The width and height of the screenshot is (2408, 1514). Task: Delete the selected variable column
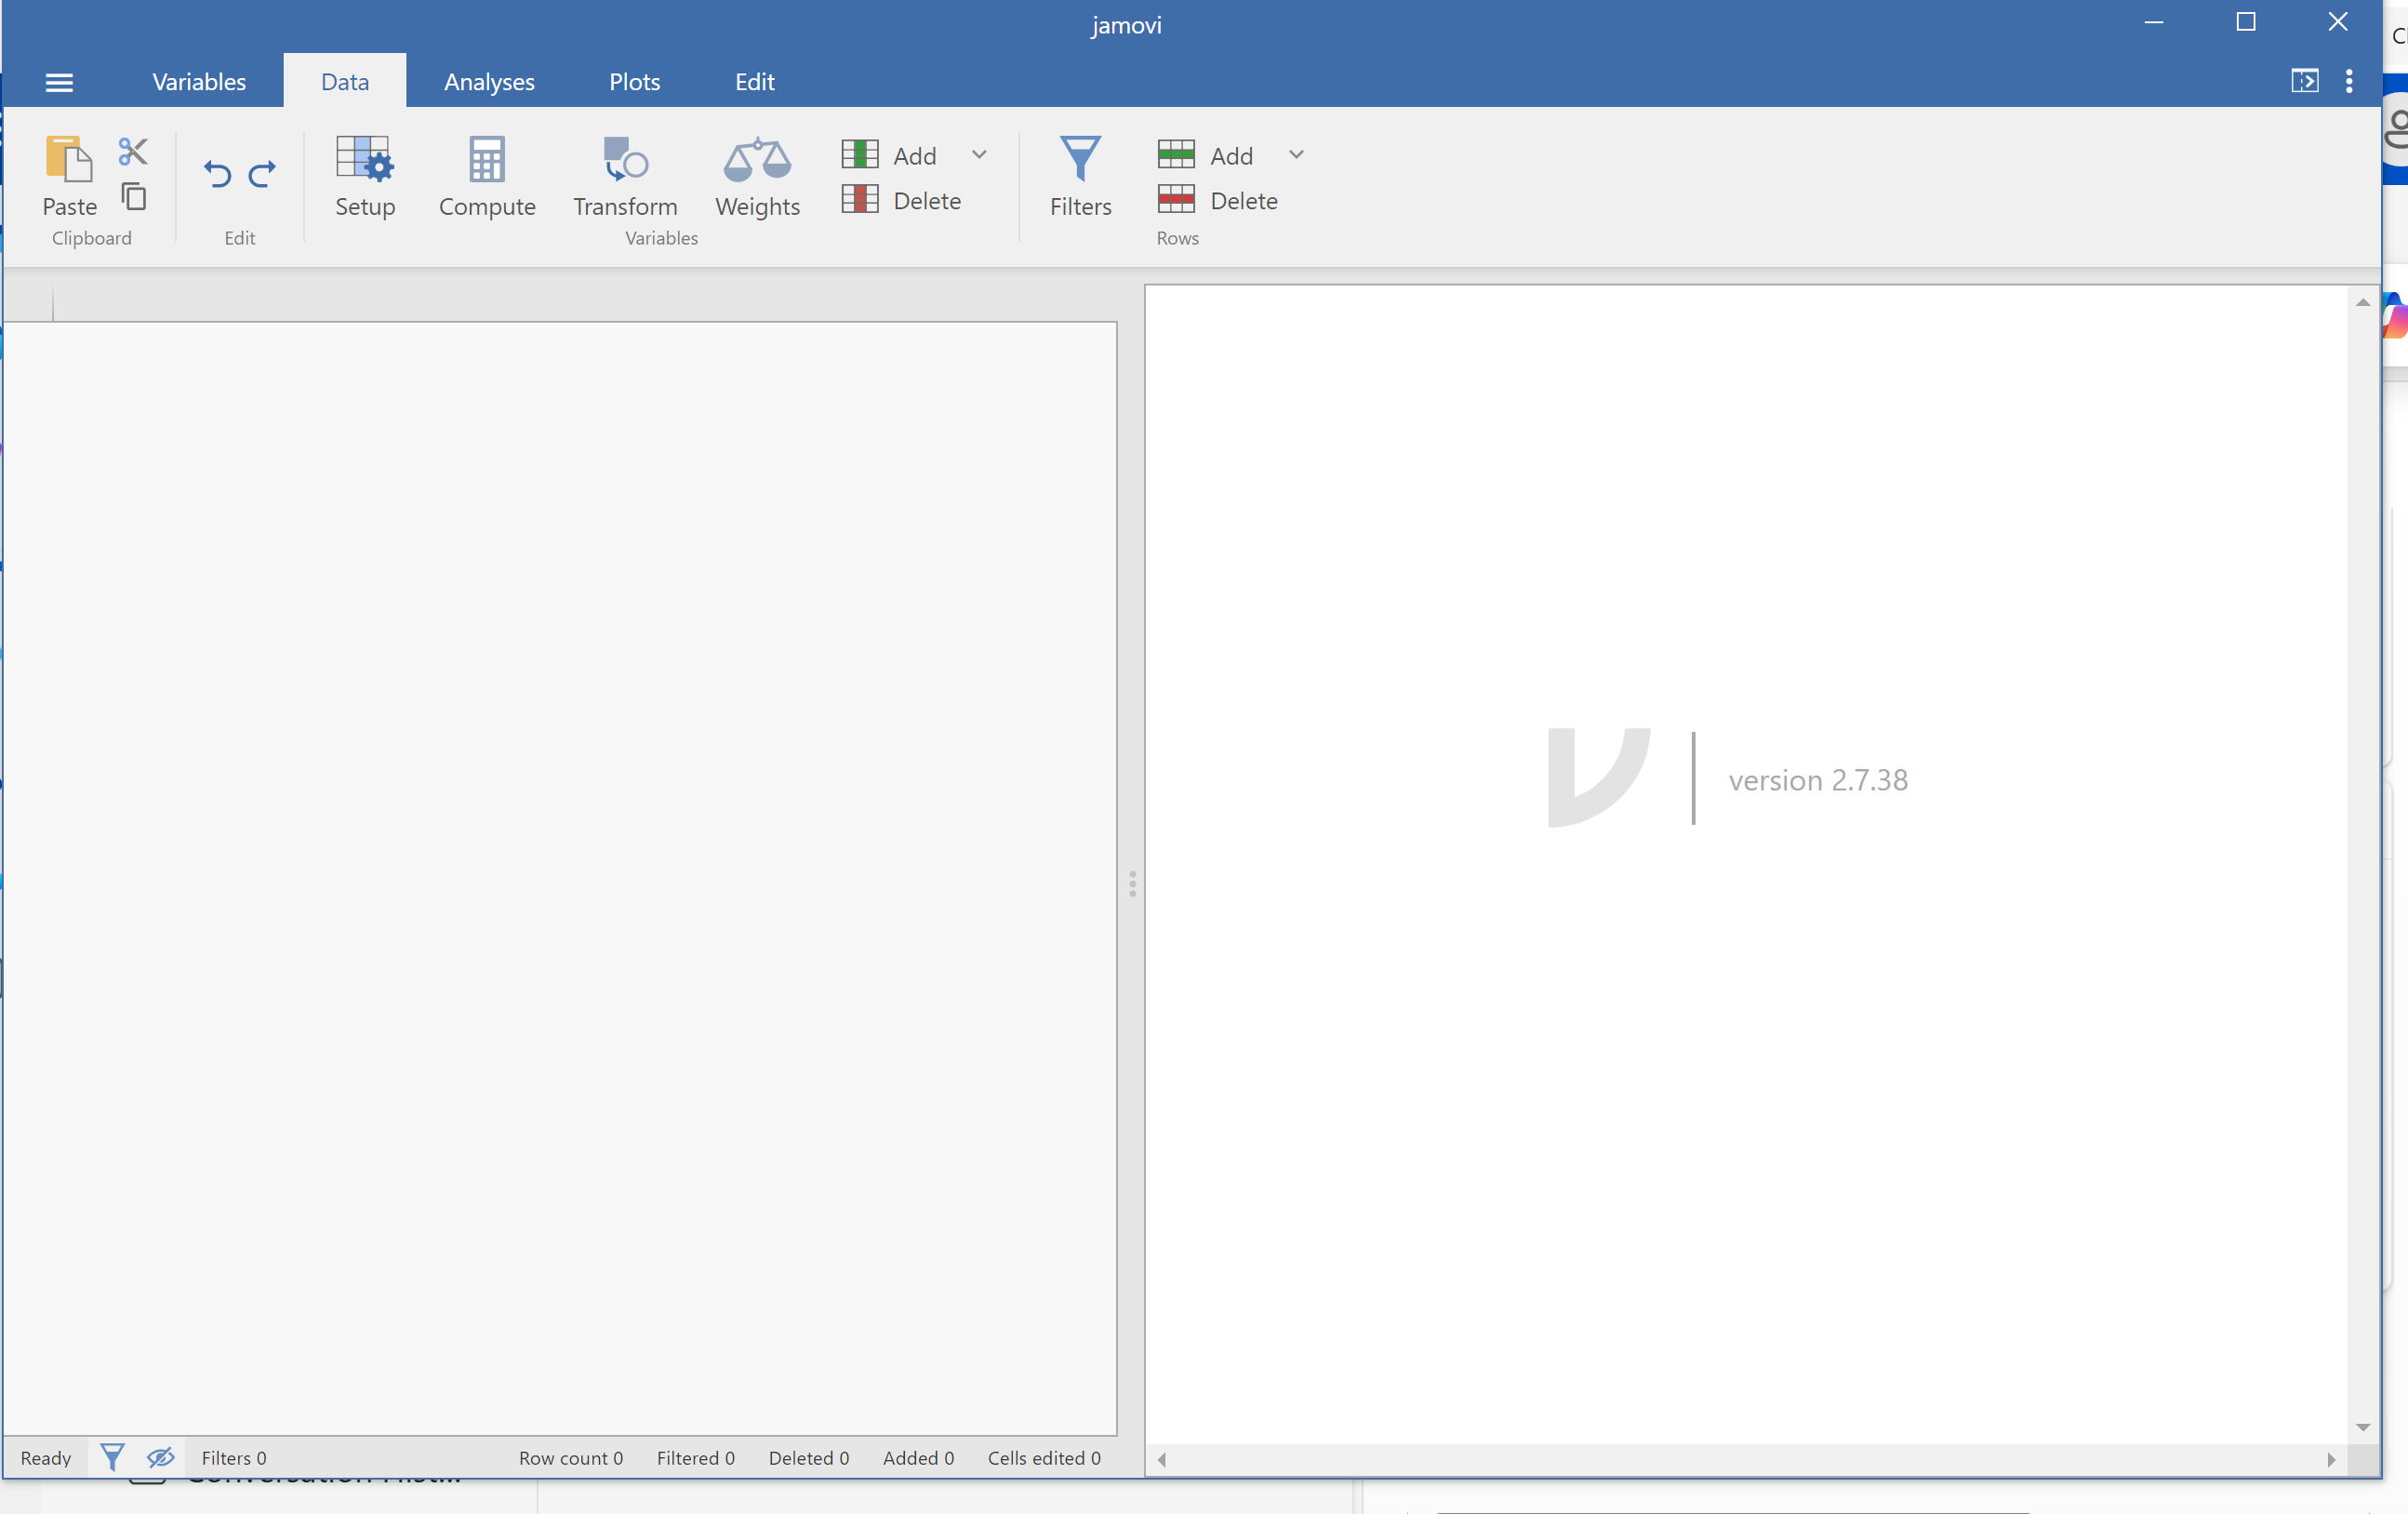[901, 200]
